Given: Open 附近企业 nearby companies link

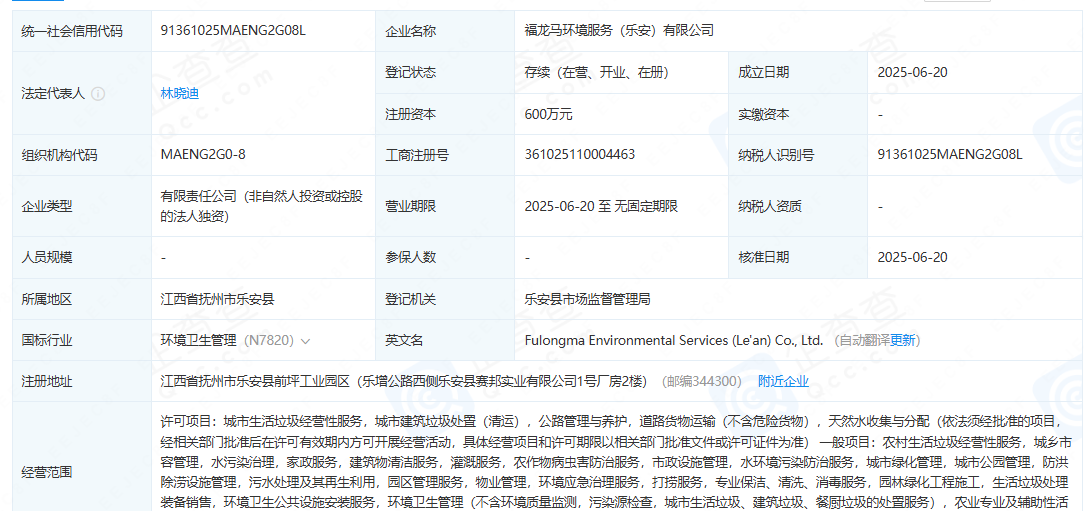Looking at the screenshot, I should coord(783,381).
